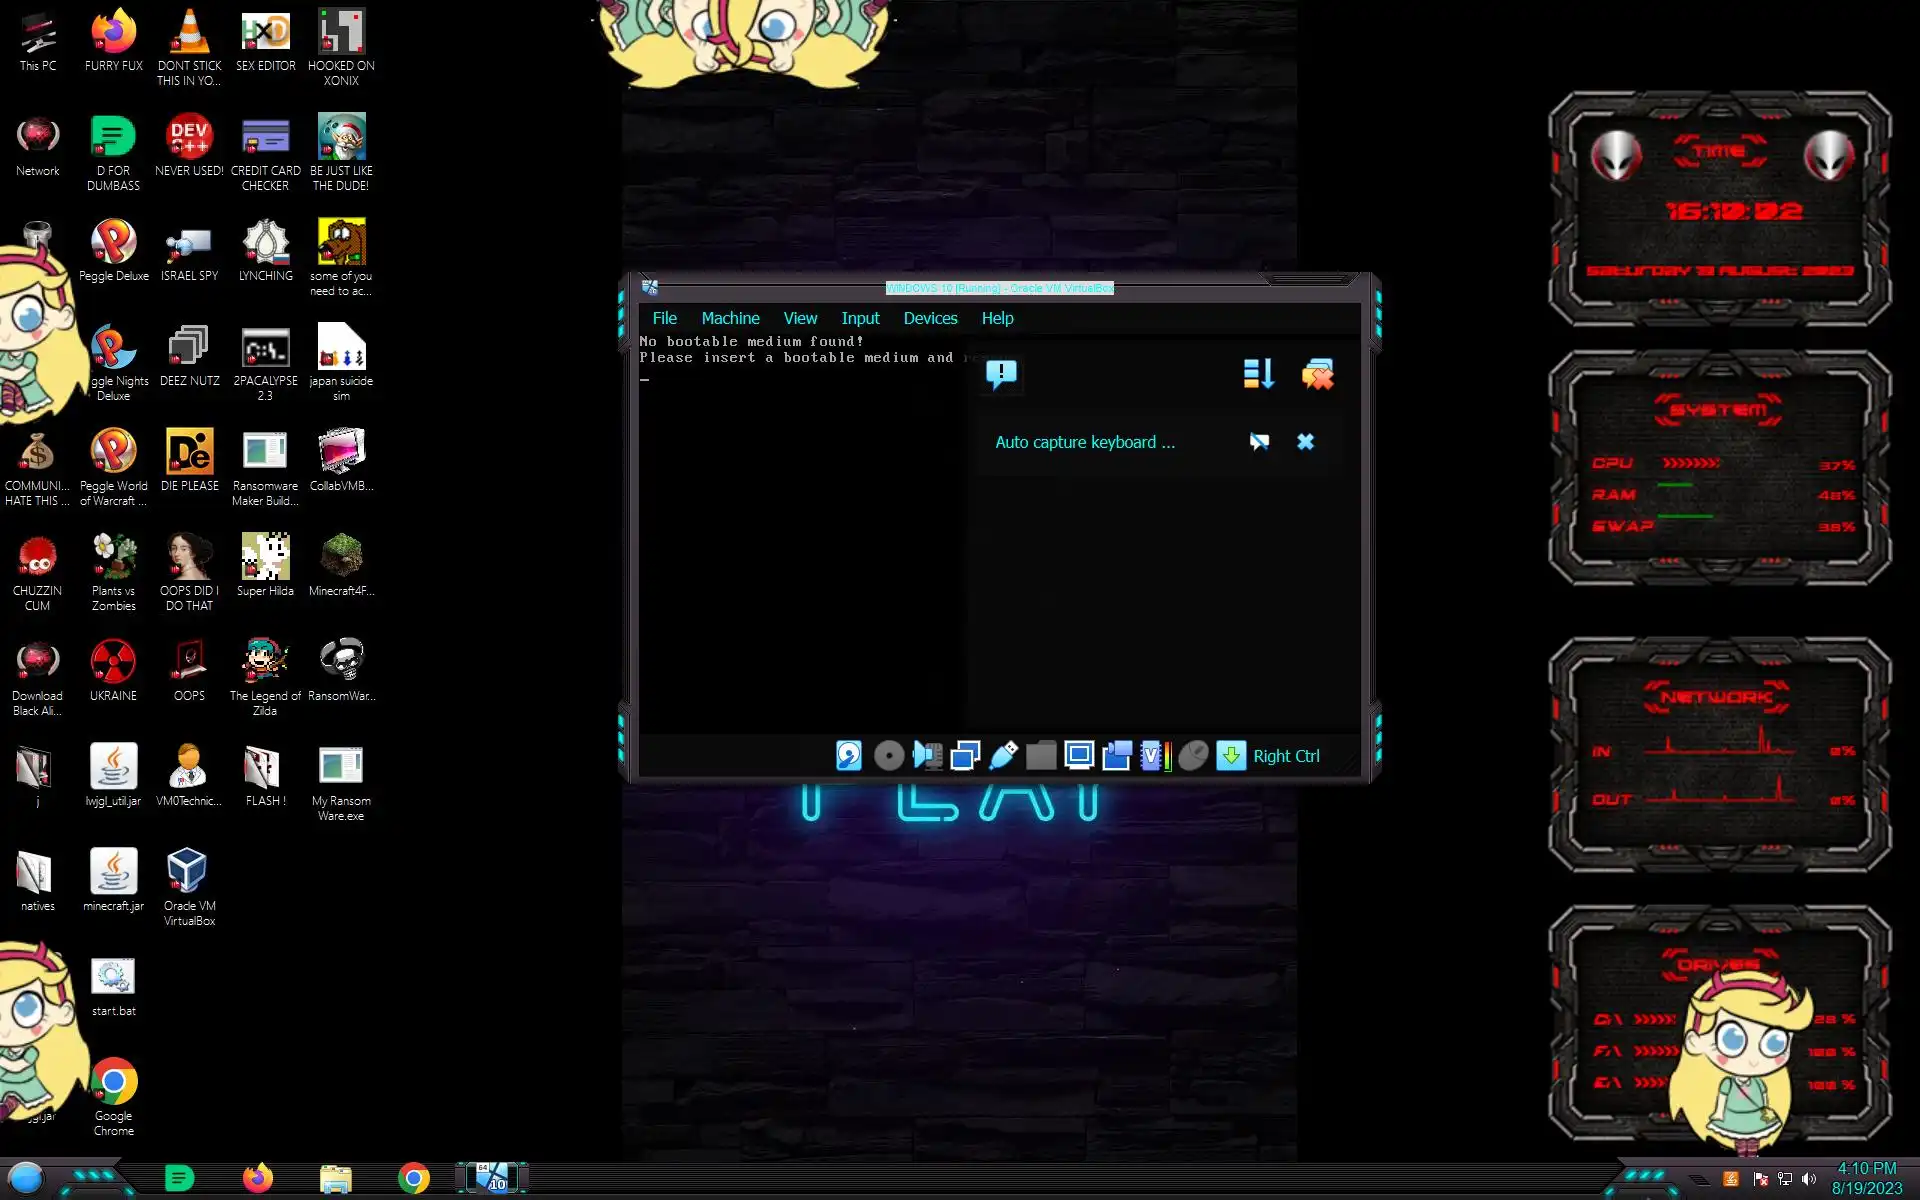This screenshot has width=1920, height=1200.
Task: Click the mouse integration status icon
Action: pos(1193,755)
